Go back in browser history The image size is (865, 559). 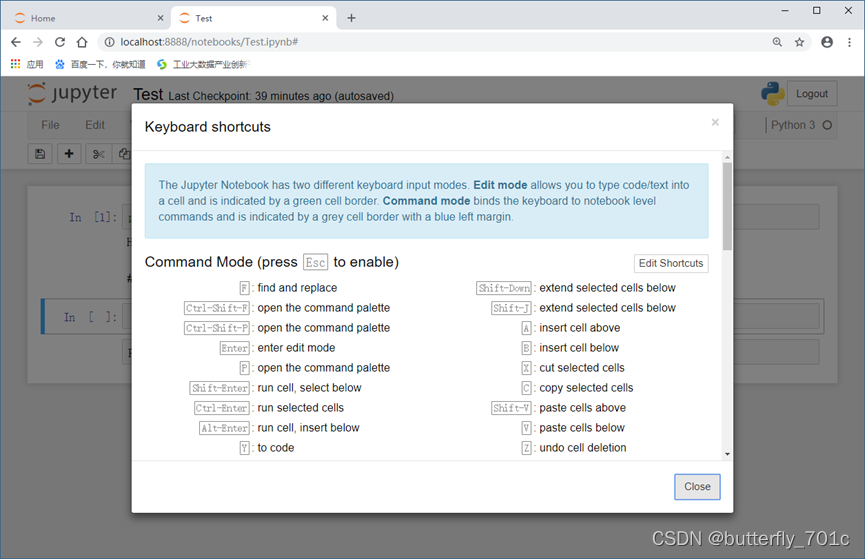pos(16,42)
